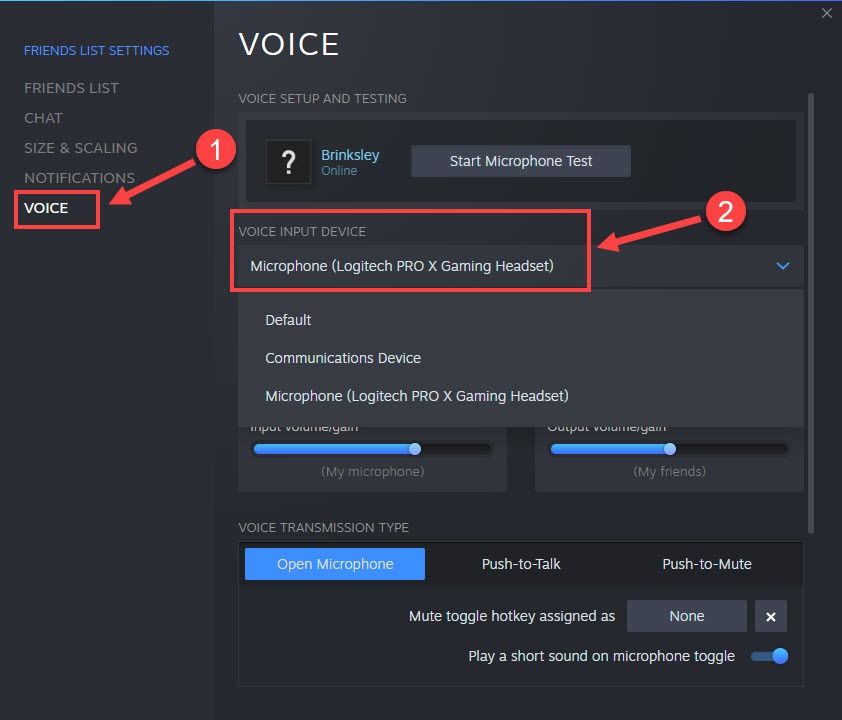Click the Brinksley username link
The width and height of the screenshot is (842, 720).
coord(351,155)
